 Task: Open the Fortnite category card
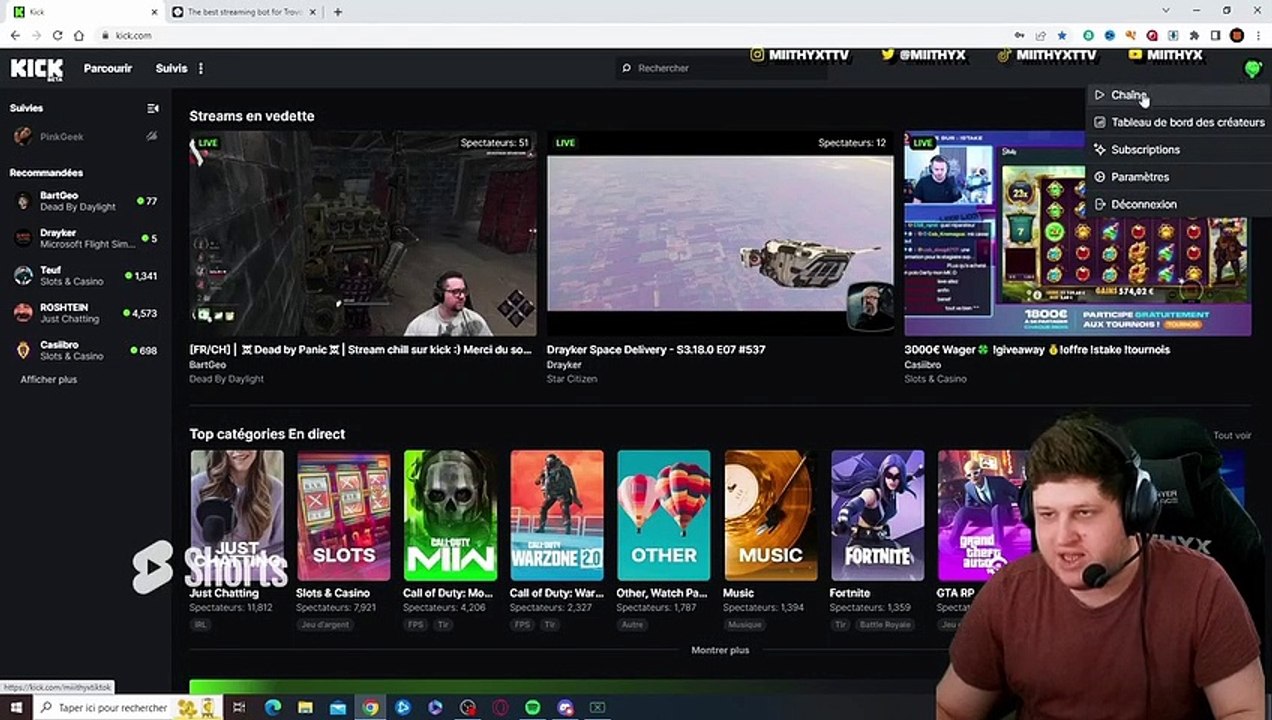click(877, 515)
